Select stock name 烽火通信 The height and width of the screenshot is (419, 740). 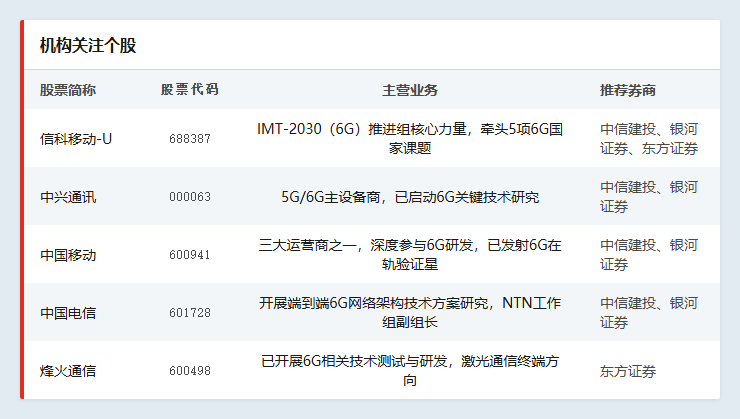(68, 371)
